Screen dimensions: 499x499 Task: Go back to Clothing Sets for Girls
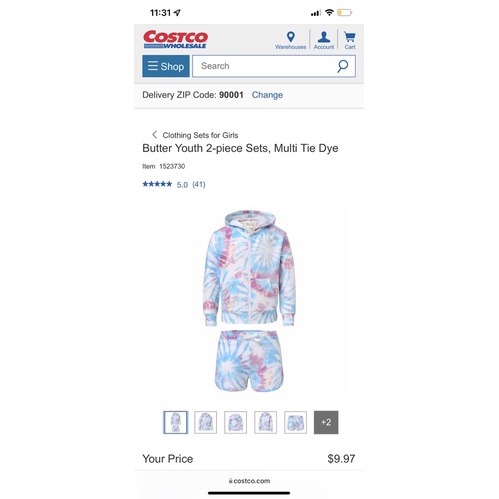tap(200, 135)
